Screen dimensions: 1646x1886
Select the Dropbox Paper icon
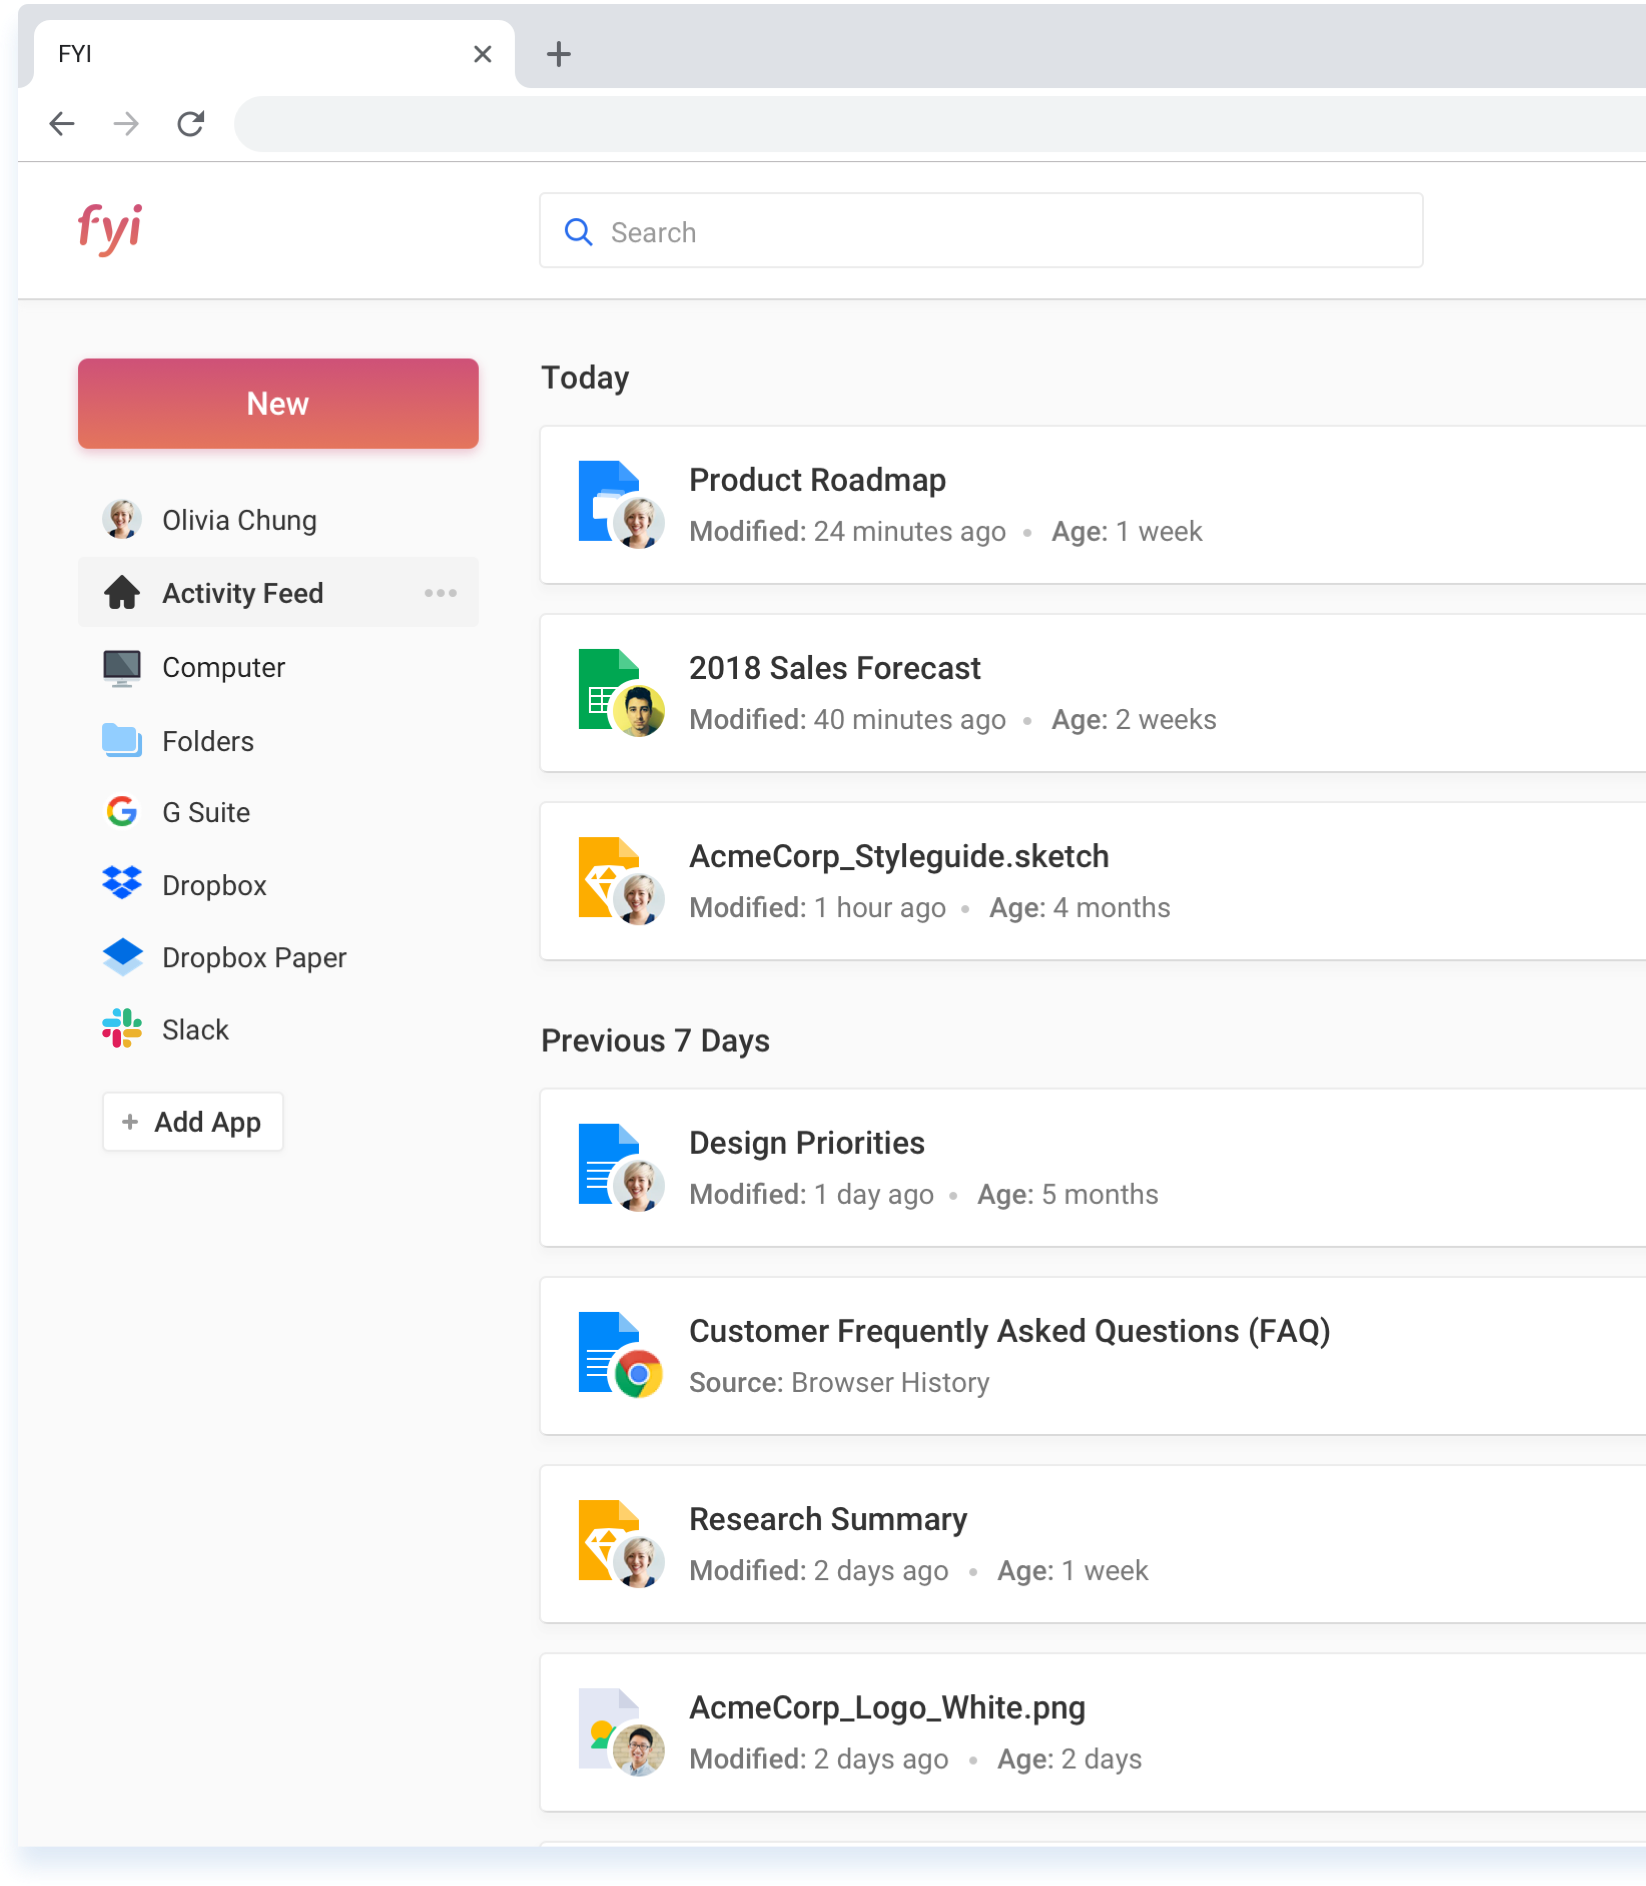122,957
